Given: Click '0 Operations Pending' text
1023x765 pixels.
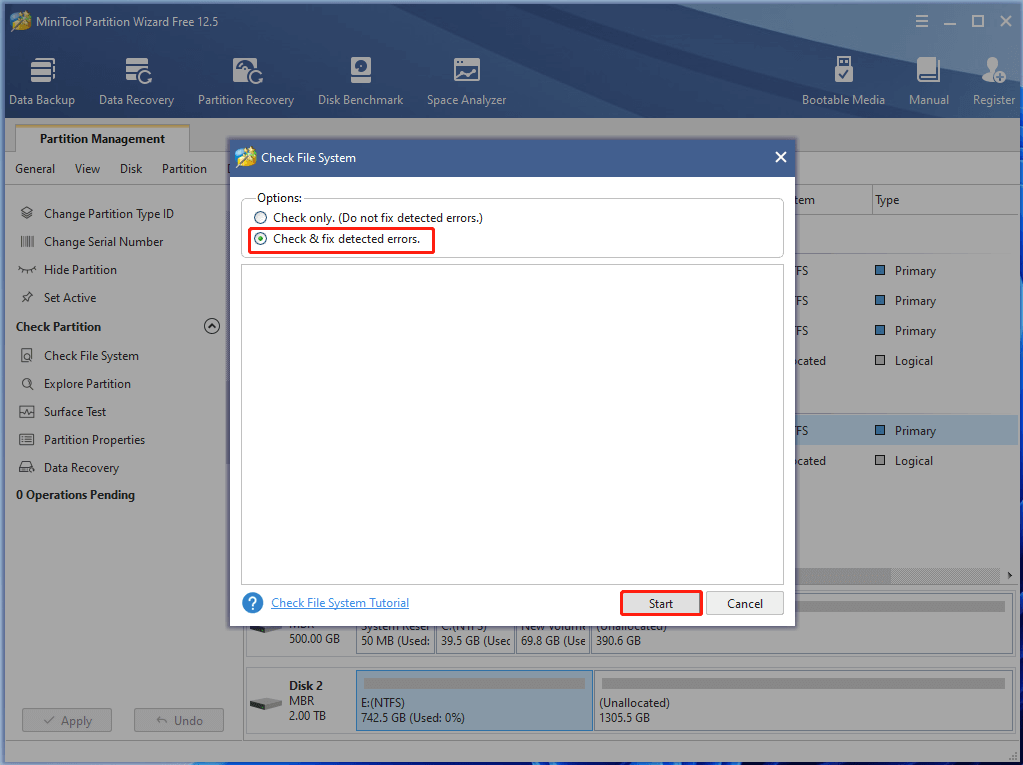Looking at the screenshot, I should coord(76,495).
